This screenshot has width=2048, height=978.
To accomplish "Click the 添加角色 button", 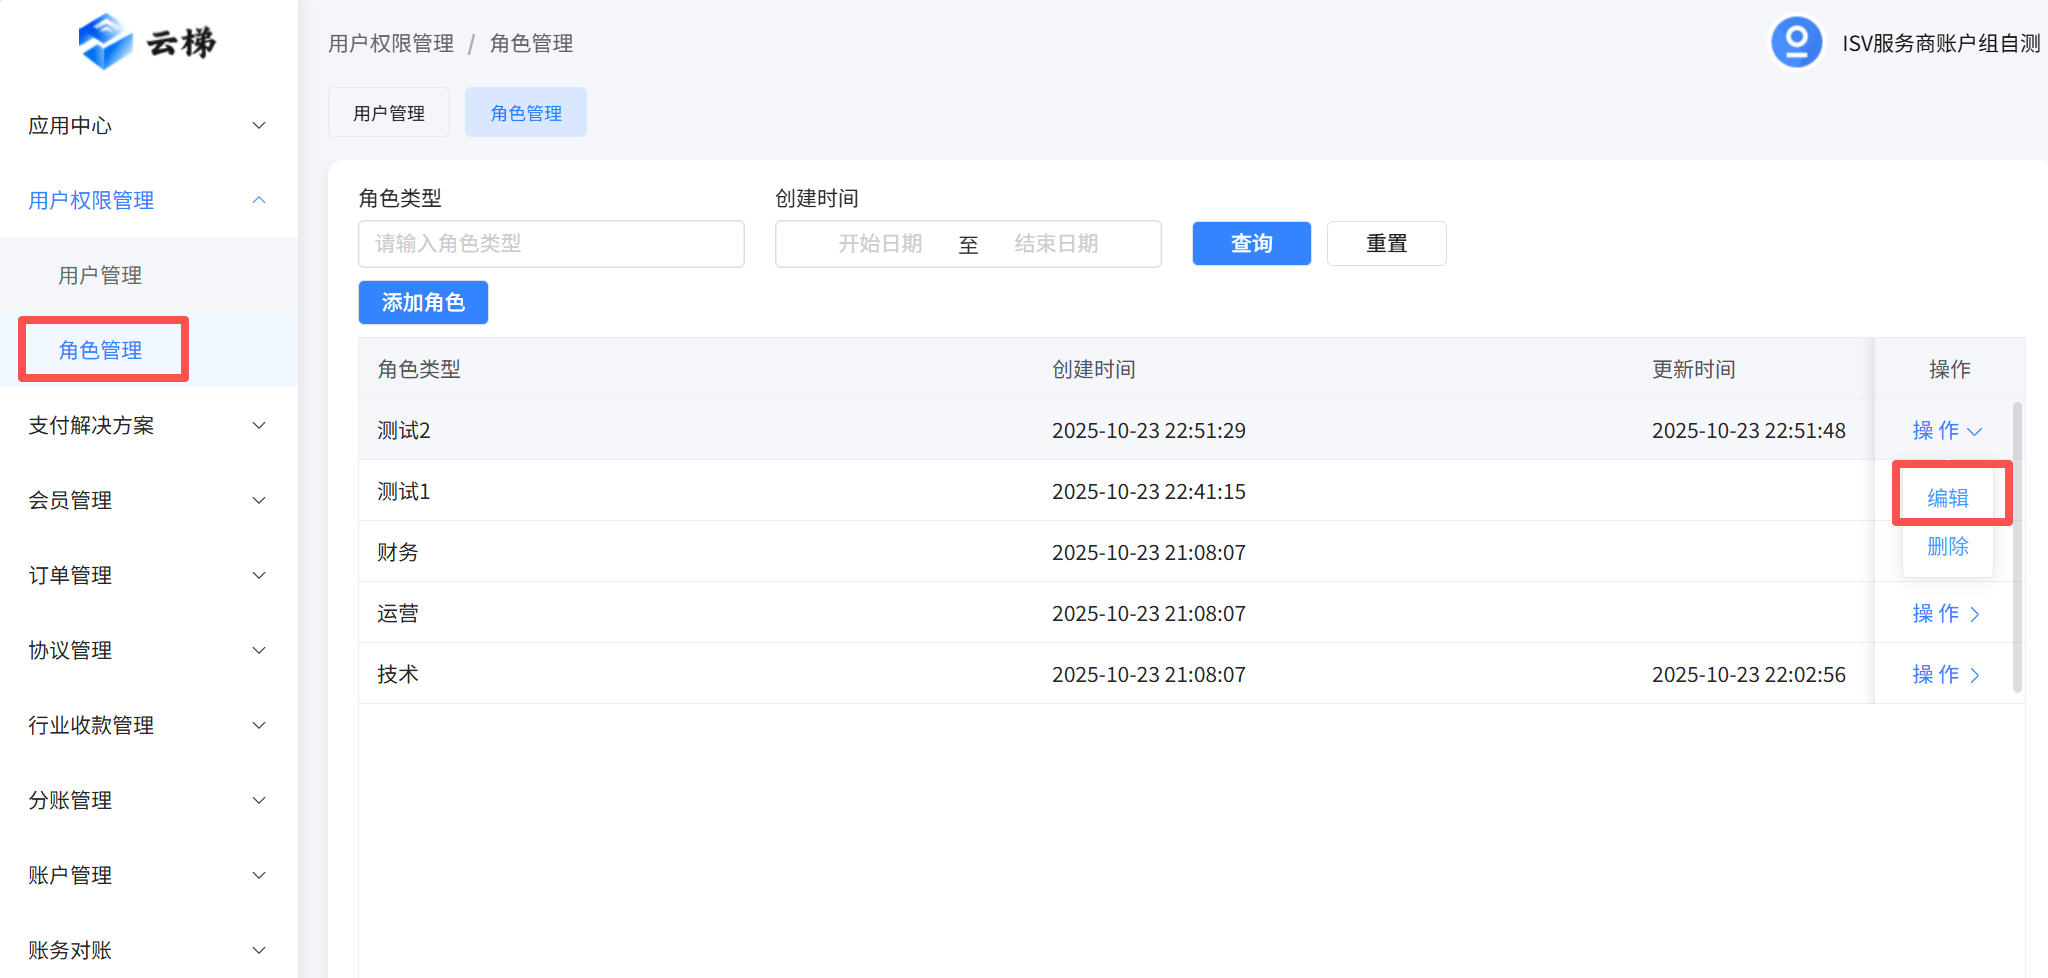I will point(423,302).
